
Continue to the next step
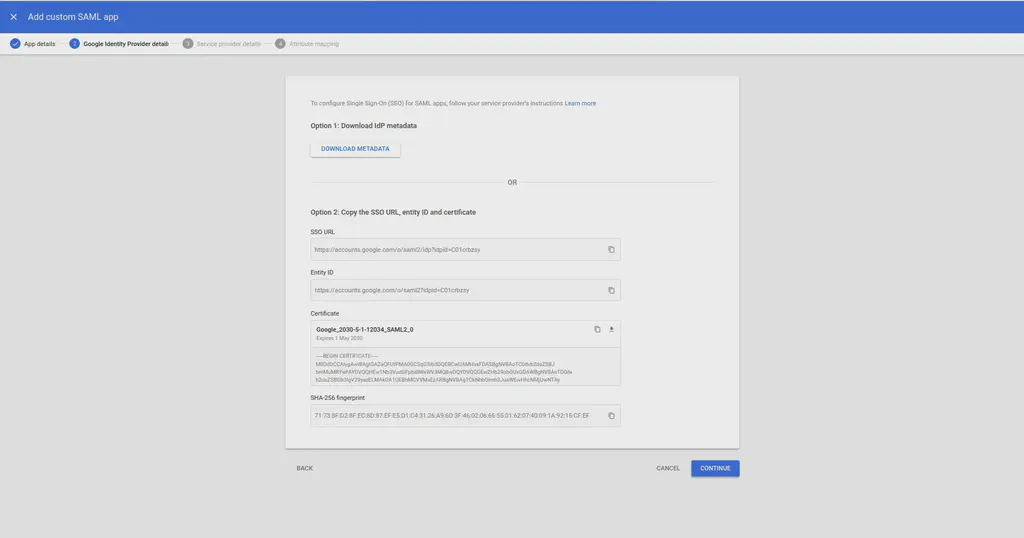715,468
